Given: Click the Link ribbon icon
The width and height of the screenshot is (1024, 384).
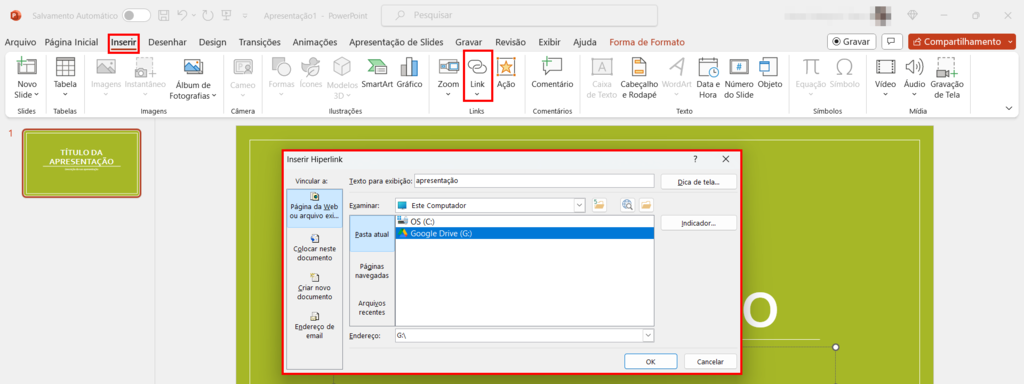Looking at the screenshot, I should pos(477,67).
